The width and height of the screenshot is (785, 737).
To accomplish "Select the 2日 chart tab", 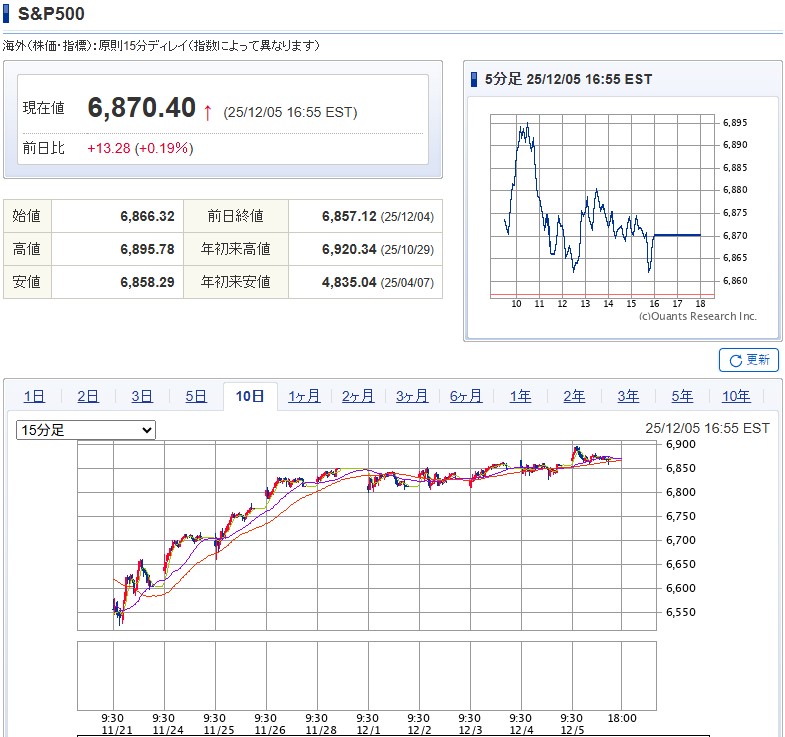I will [88, 397].
